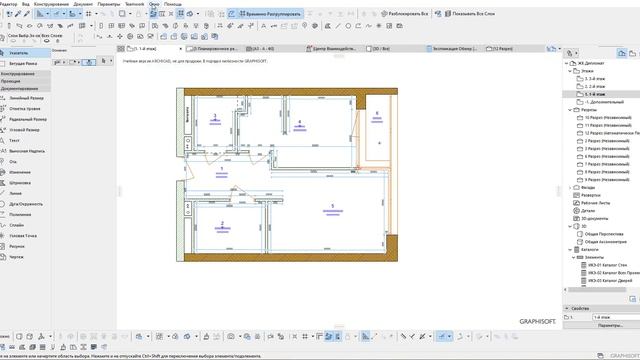
Task: Collapse the Разрезы folder
Action: 570,110
